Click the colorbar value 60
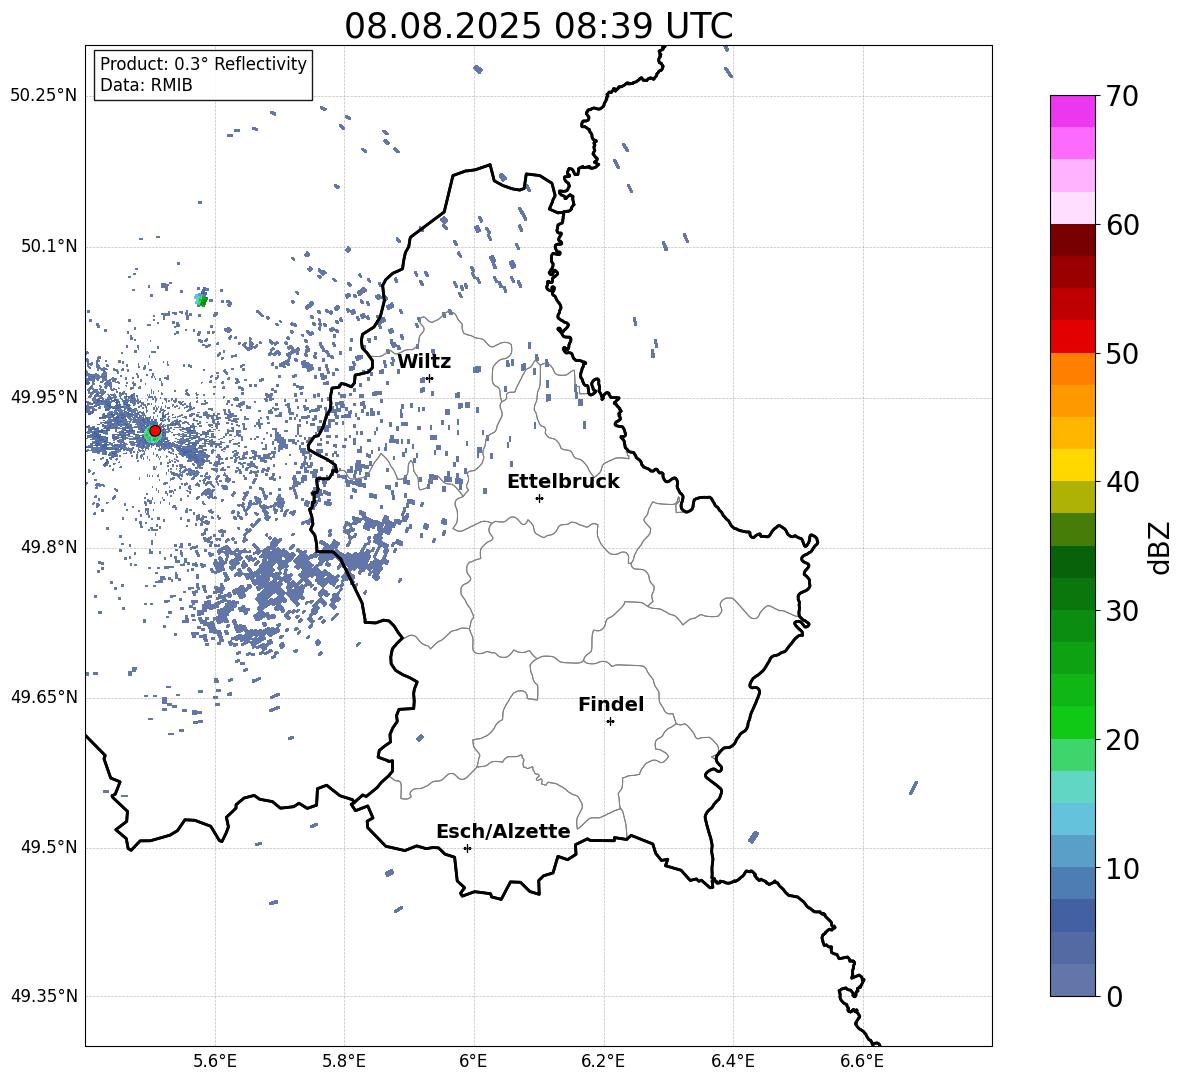The image size is (1184, 1081). click(x=1123, y=225)
